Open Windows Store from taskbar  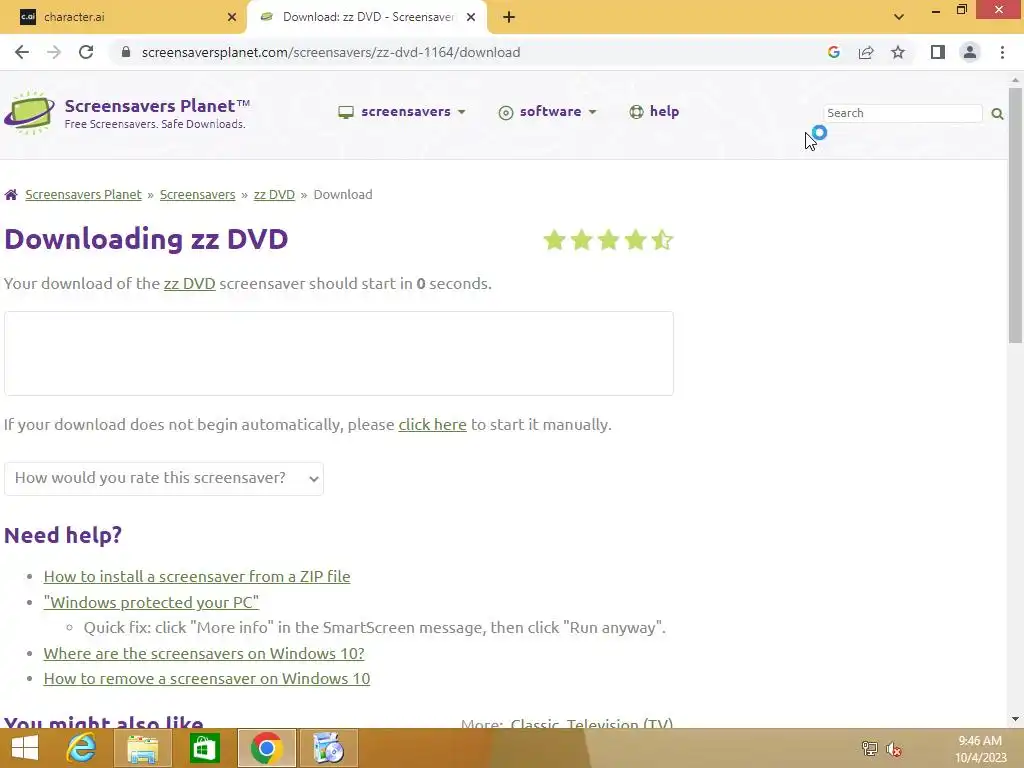204,748
